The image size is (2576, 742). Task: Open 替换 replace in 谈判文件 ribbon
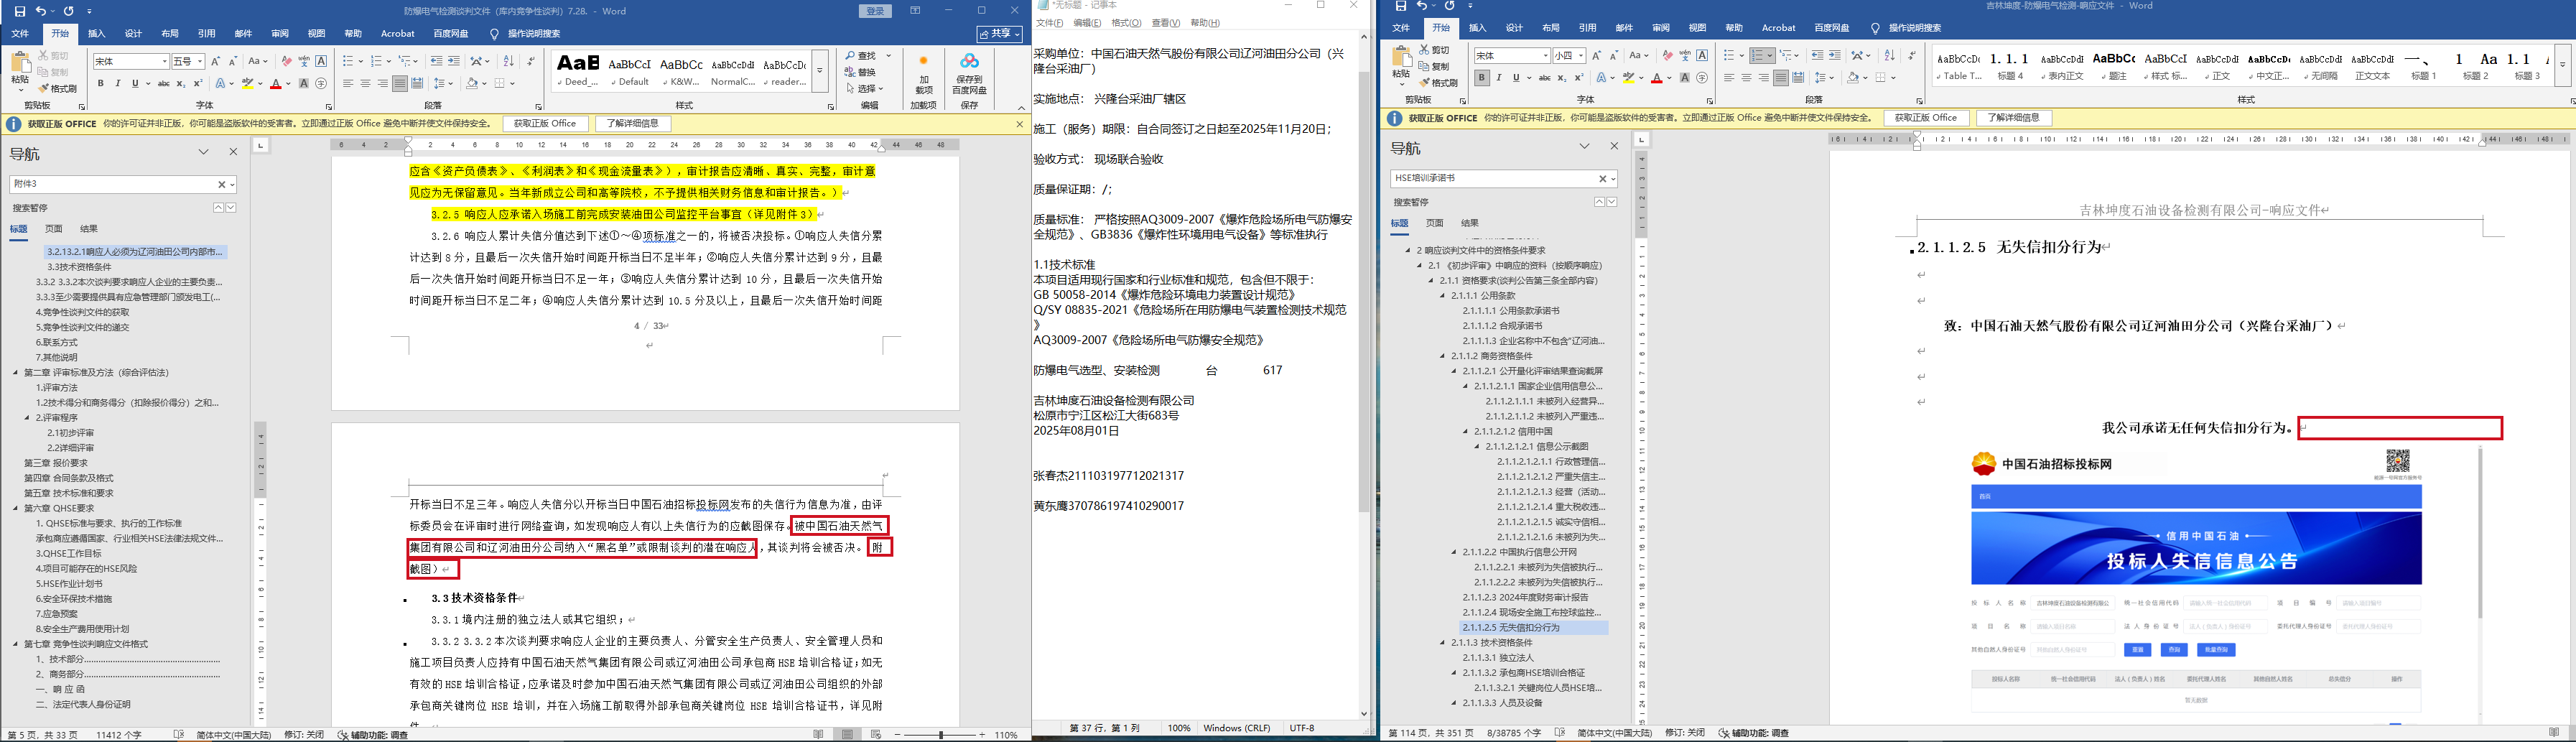tap(860, 72)
